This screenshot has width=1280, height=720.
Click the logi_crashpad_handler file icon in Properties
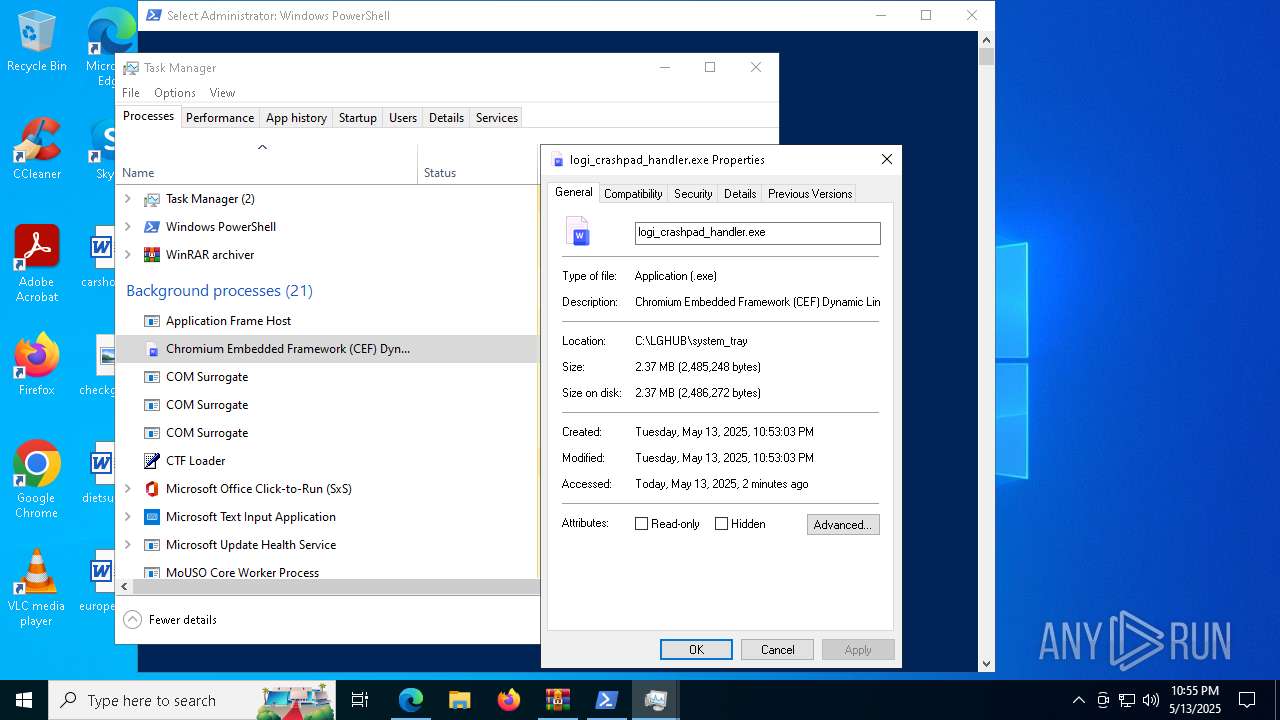pos(579,231)
